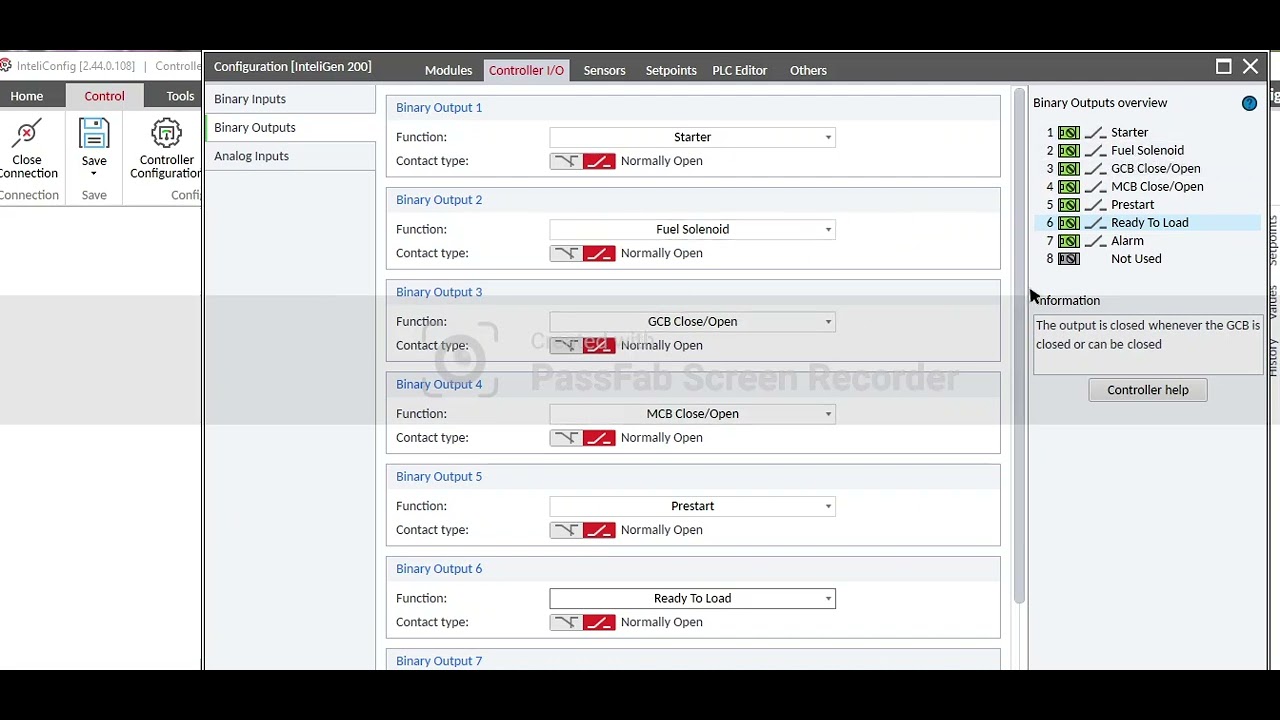This screenshot has width=1280, height=720.
Task: Open the Sensors tab
Action: [x=604, y=70]
